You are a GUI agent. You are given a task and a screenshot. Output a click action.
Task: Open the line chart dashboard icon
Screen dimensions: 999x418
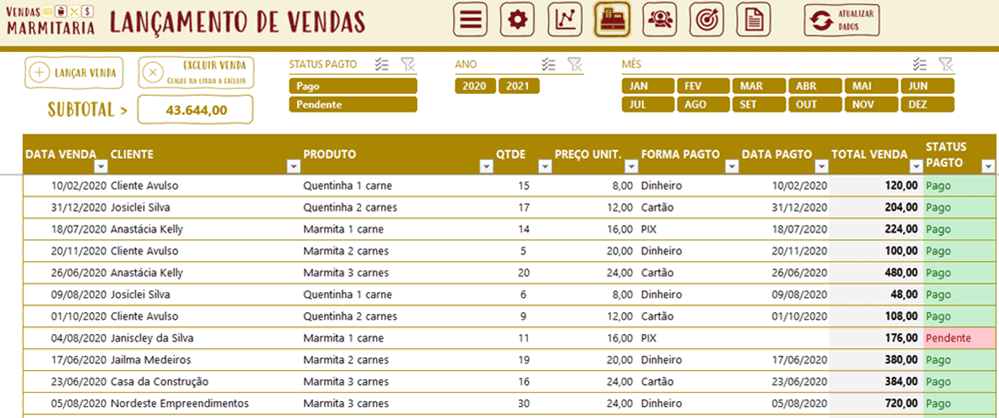click(565, 20)
